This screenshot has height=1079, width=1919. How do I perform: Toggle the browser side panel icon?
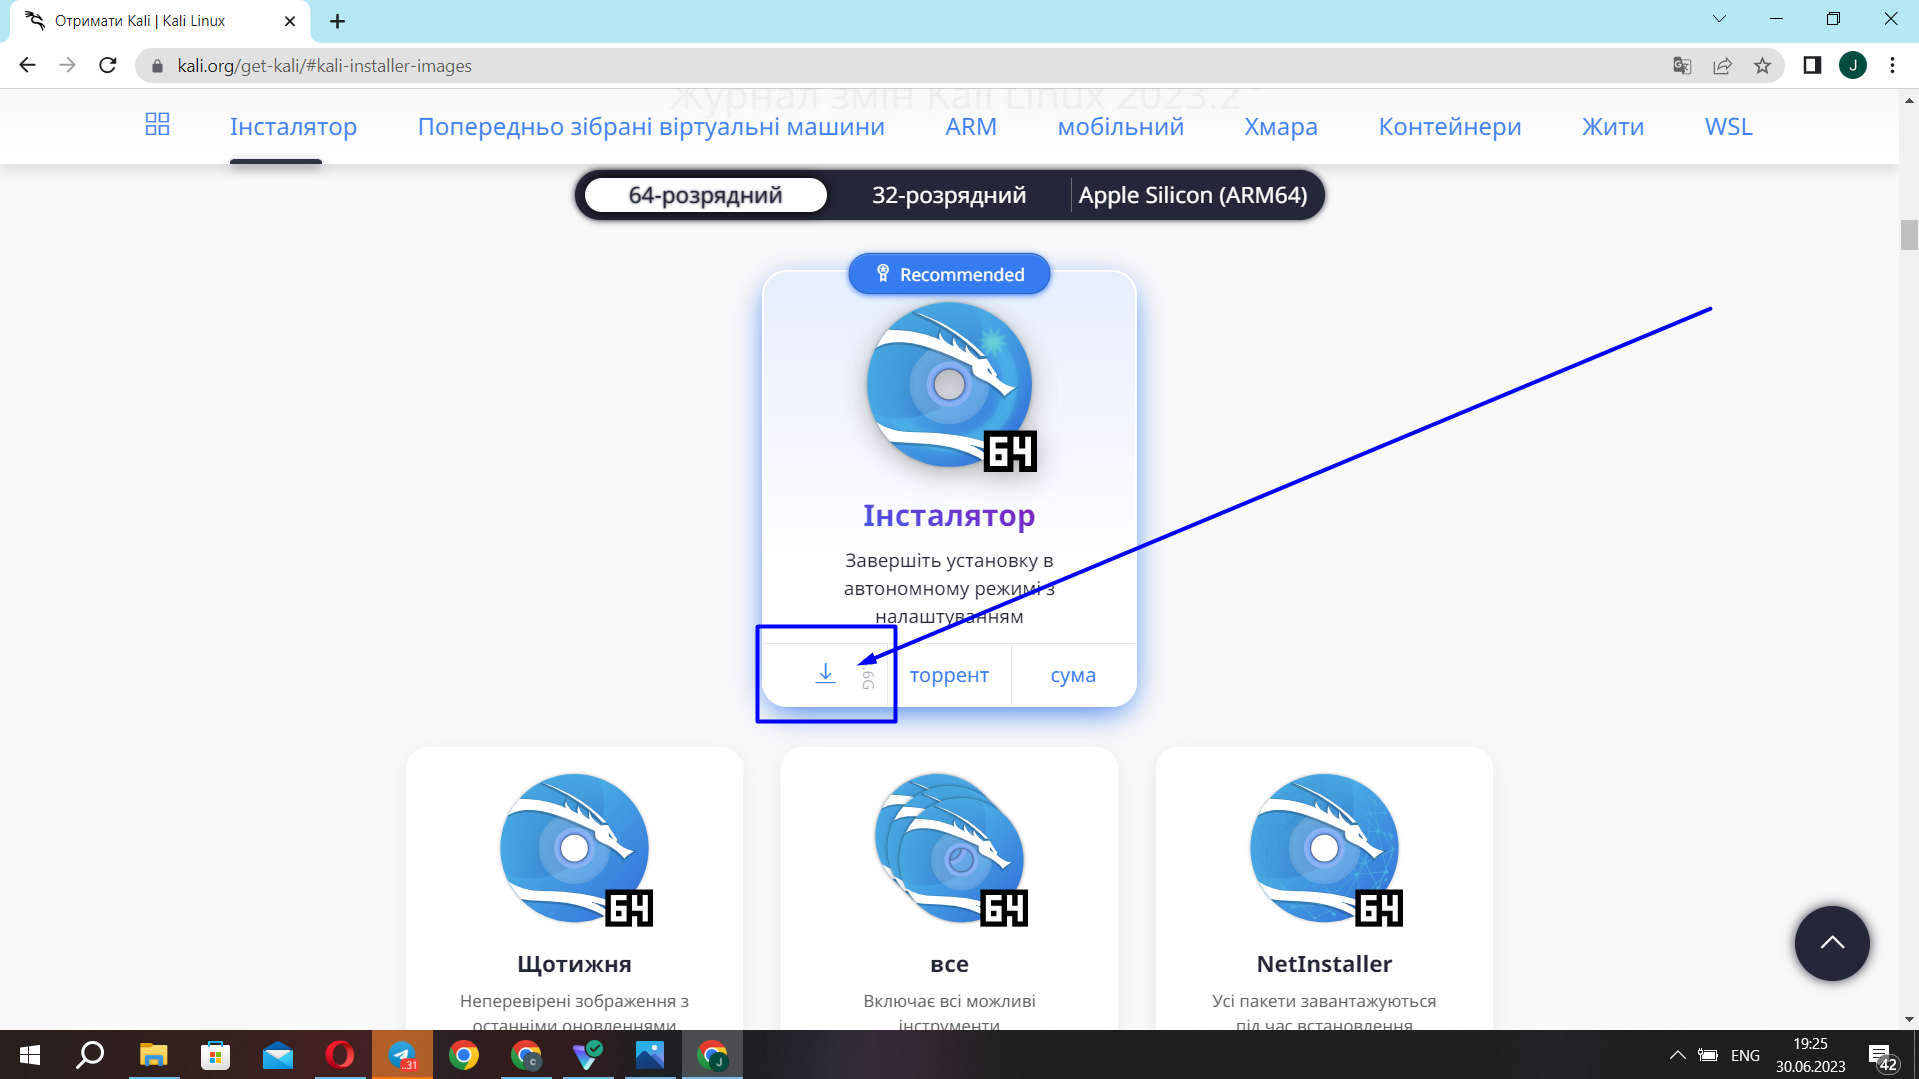point(1812,66)
